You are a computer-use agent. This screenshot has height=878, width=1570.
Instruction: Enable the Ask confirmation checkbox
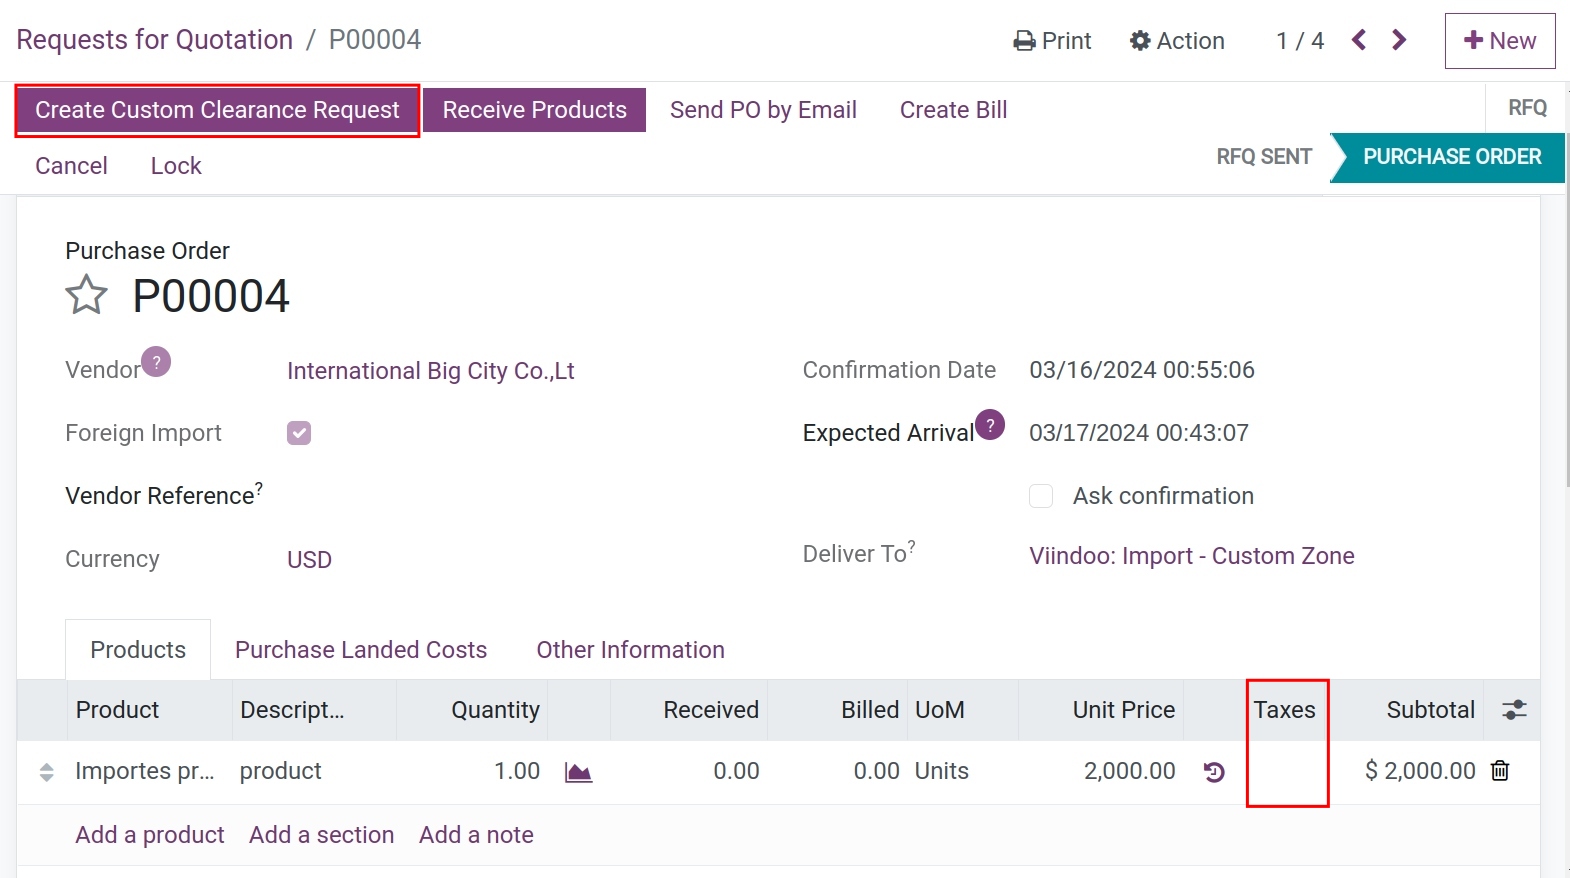pos(1041,496)
